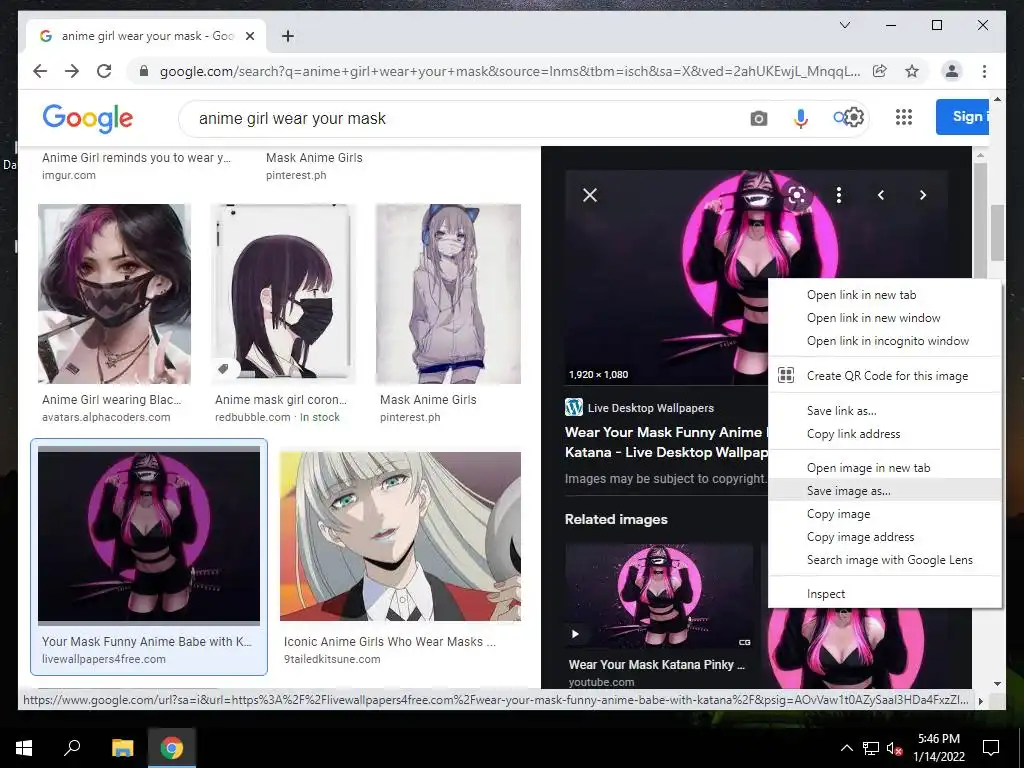
Task: Open Wear Your Mask Funny Anime title link
Action: coord(666,442)
